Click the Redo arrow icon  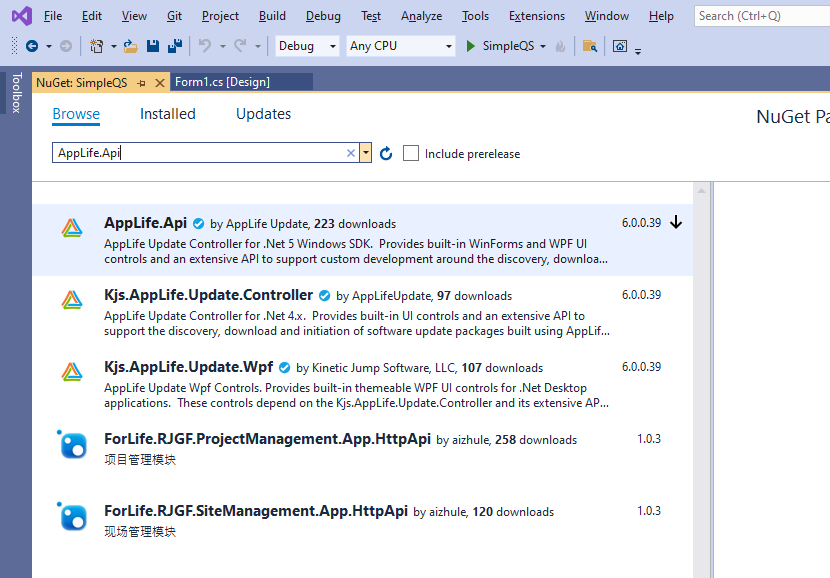240,47
